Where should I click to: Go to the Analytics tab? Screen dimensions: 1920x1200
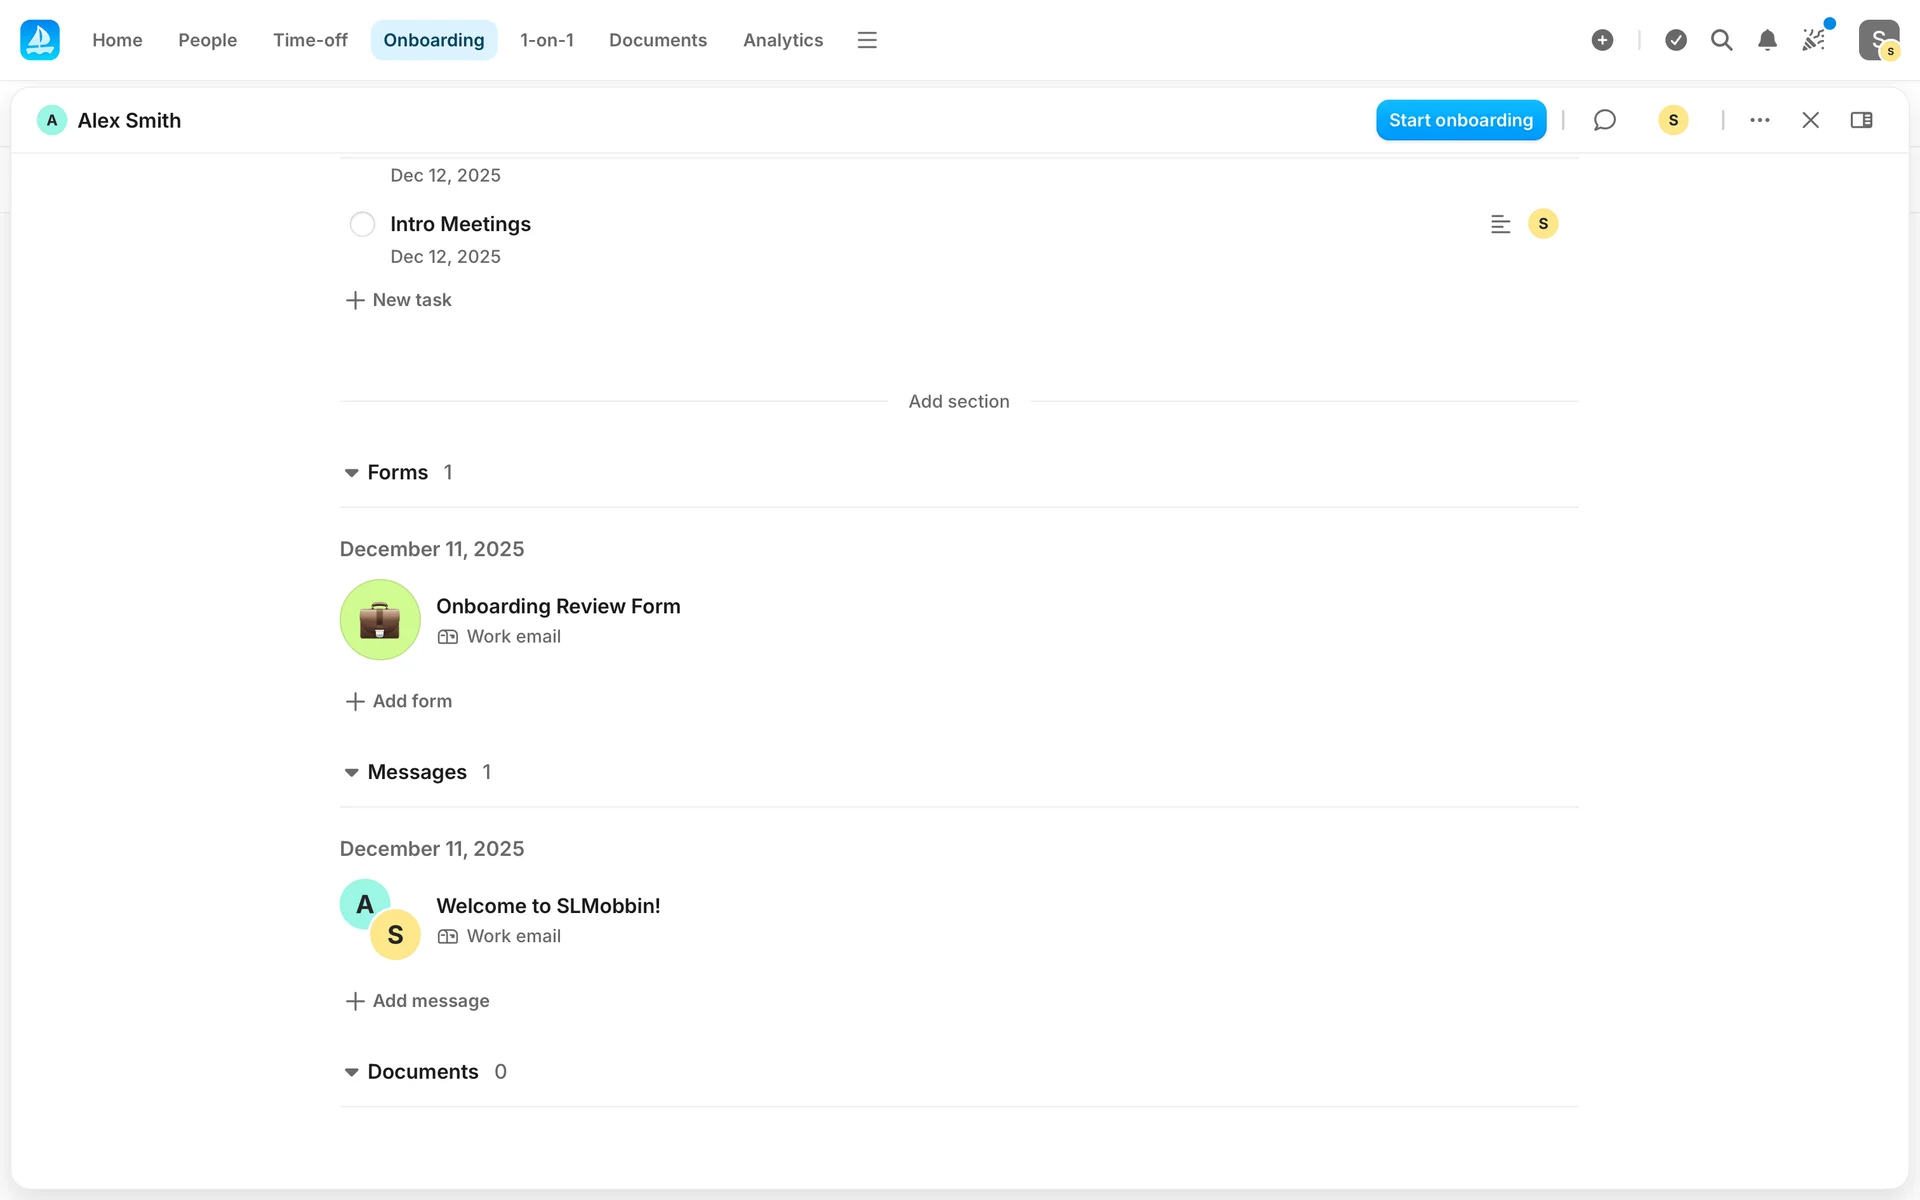click(x=782, y=40)
